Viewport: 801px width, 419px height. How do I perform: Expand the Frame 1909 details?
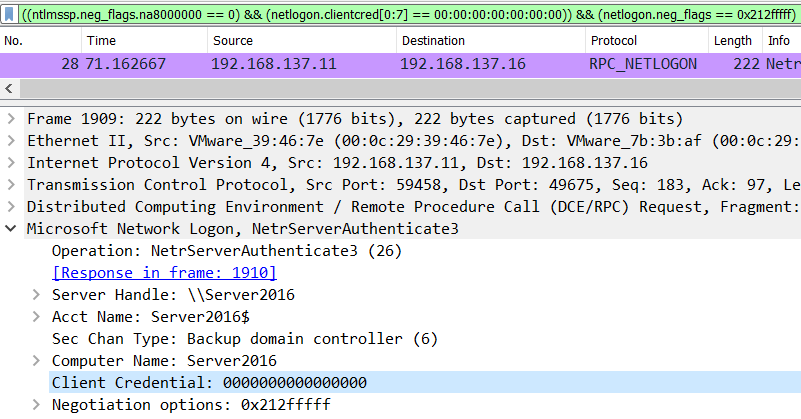pos(11,119)
